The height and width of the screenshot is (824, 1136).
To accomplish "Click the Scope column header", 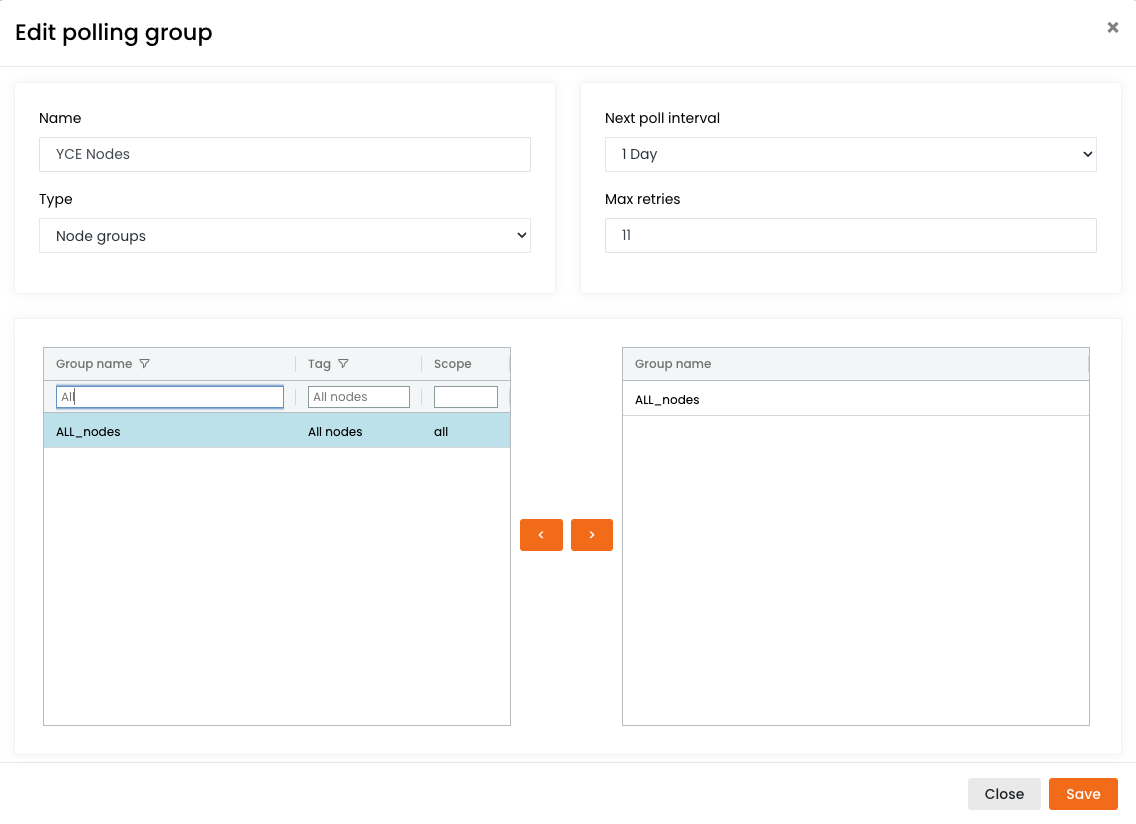I will 453,364.
